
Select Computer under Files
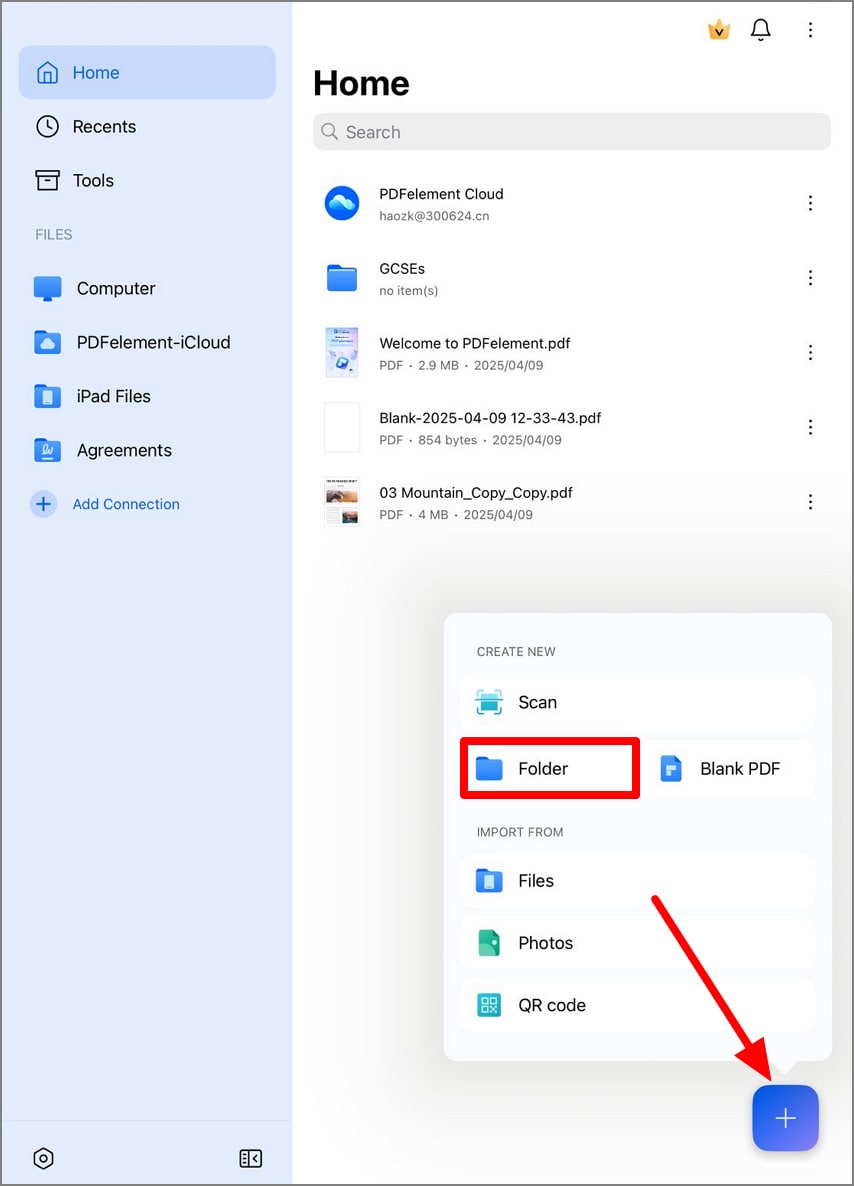click(x=147, y=288)
